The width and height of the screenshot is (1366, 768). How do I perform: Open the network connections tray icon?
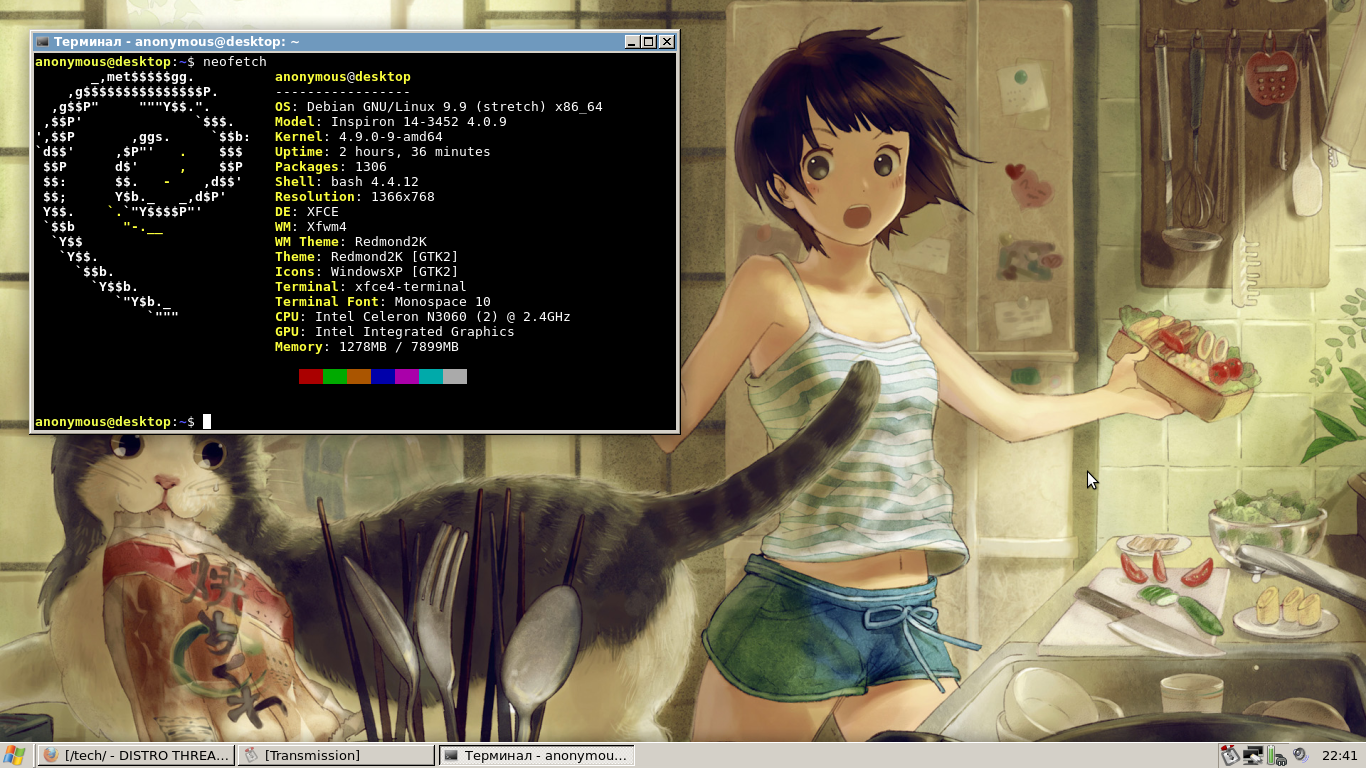pyautogui.click(x=1253, y=755)
